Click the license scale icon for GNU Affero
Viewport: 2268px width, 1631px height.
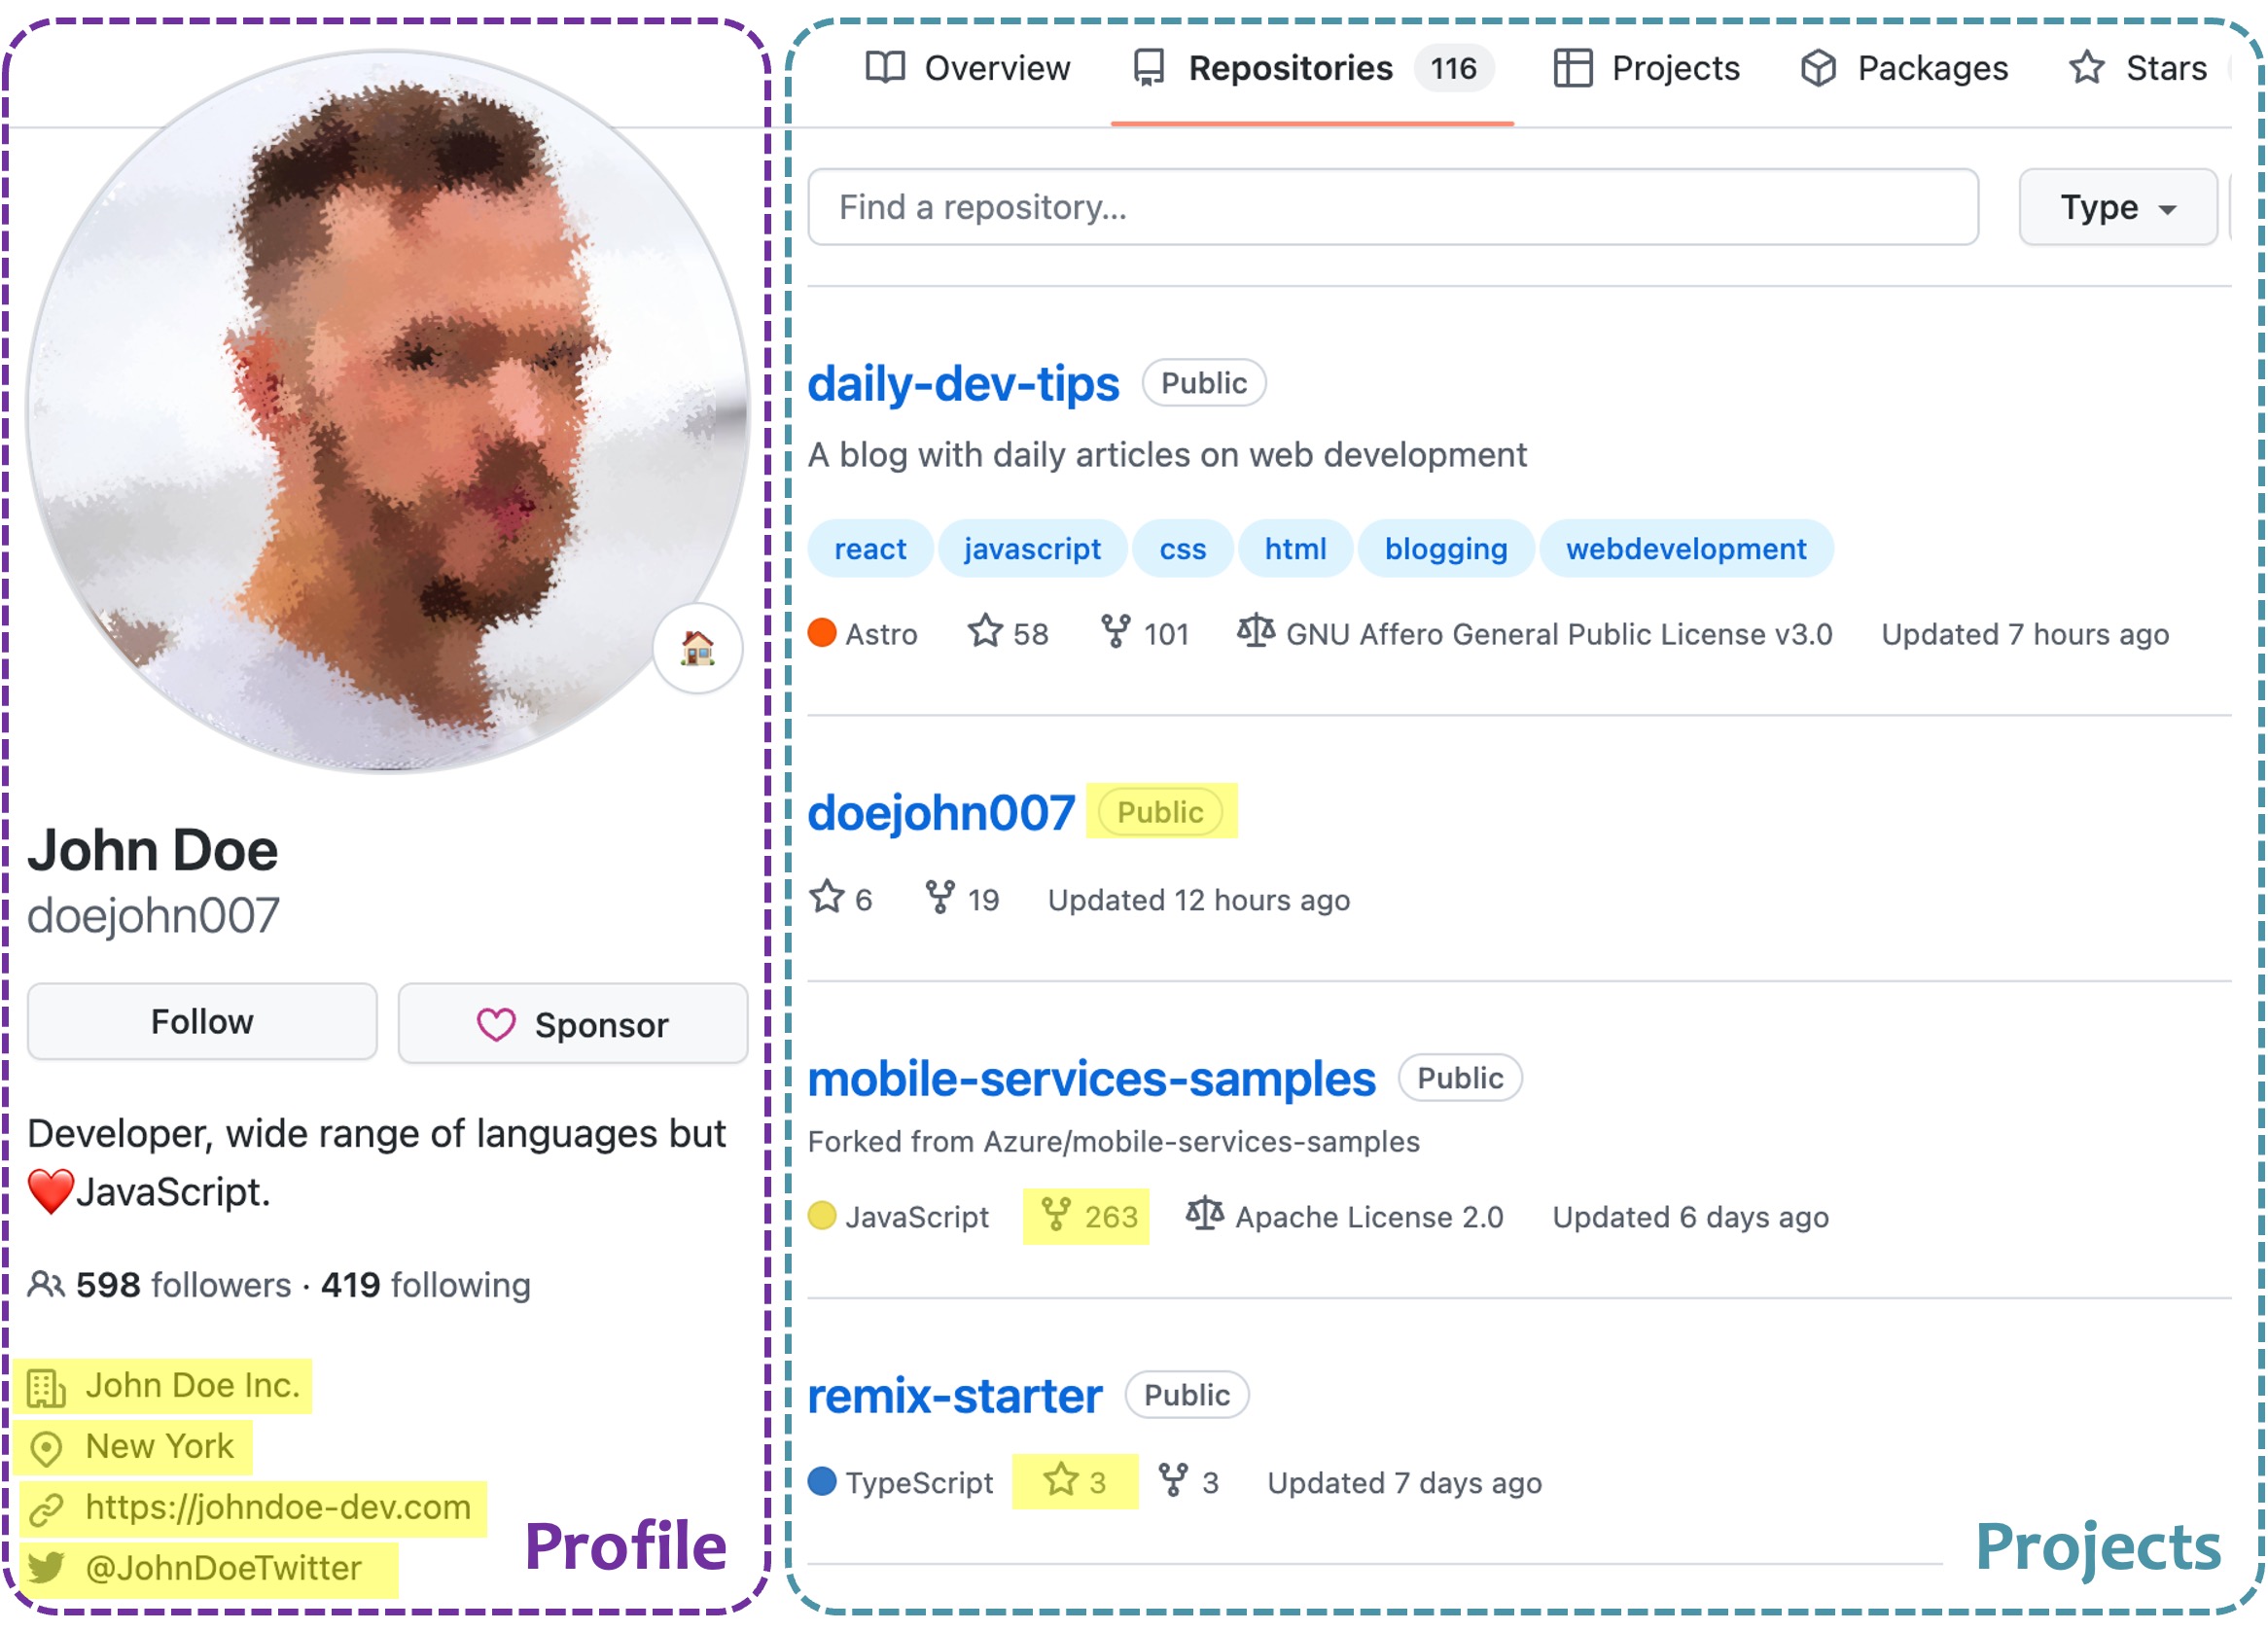[x=1255, y=632]
